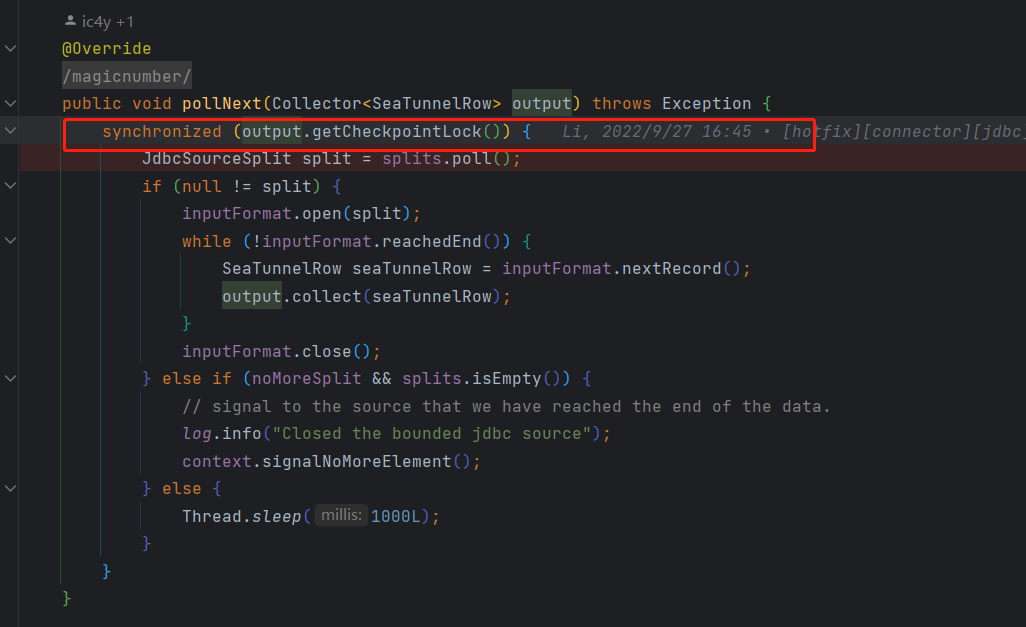Click the millis: parameter name hint
This screenshot has height=627, width=1026.
click(340, 515)
